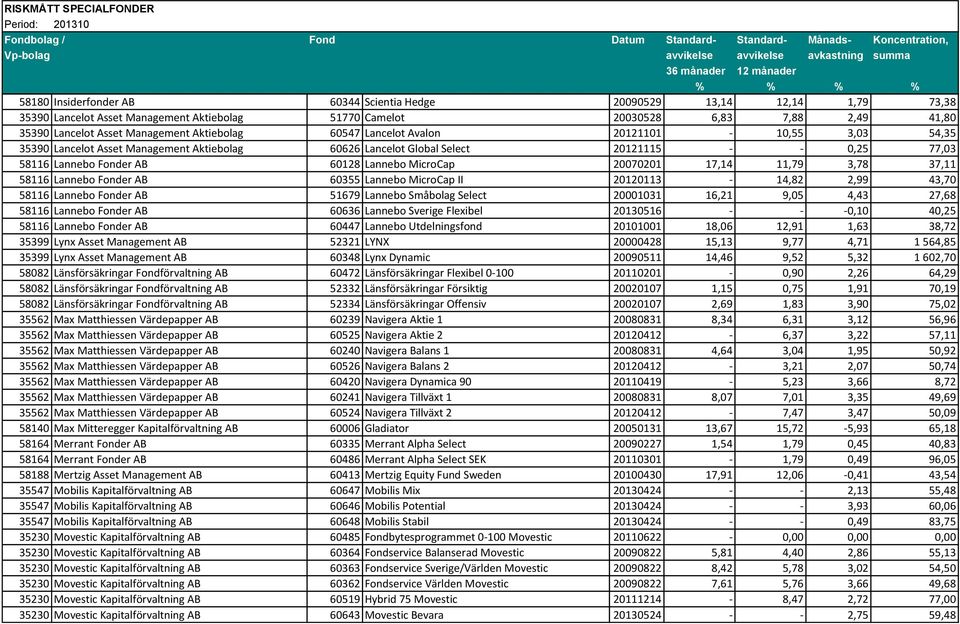This screenshot has height=624, width=960.
Task: Select the 'Navigera Aktie 2' cell
Action: pos(486,335)
